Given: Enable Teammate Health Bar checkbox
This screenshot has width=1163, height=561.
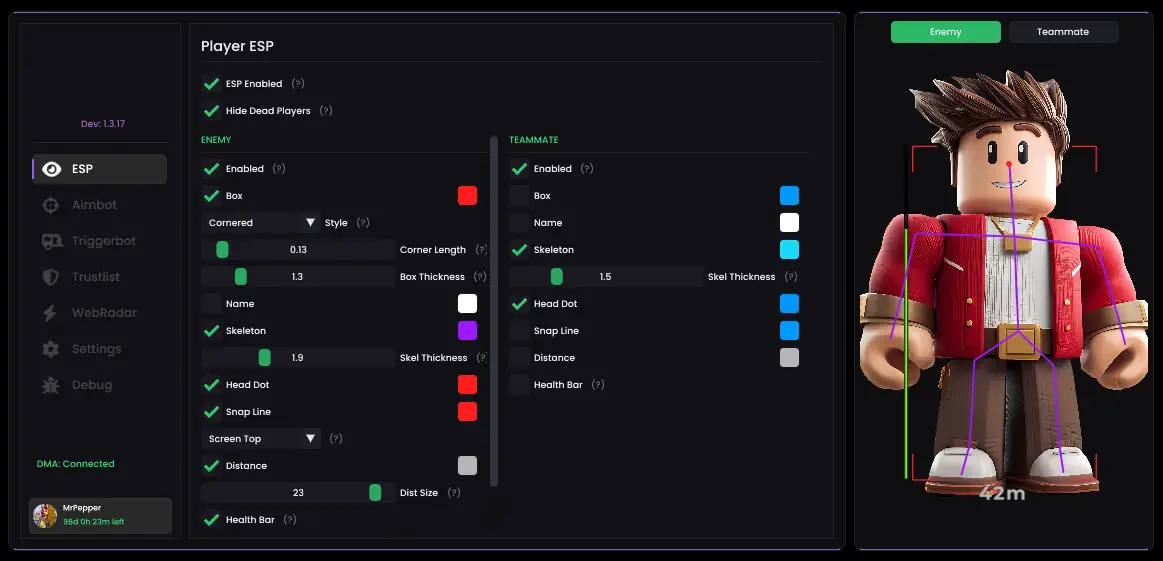Looking at the screenshot, I should (519, 384).
